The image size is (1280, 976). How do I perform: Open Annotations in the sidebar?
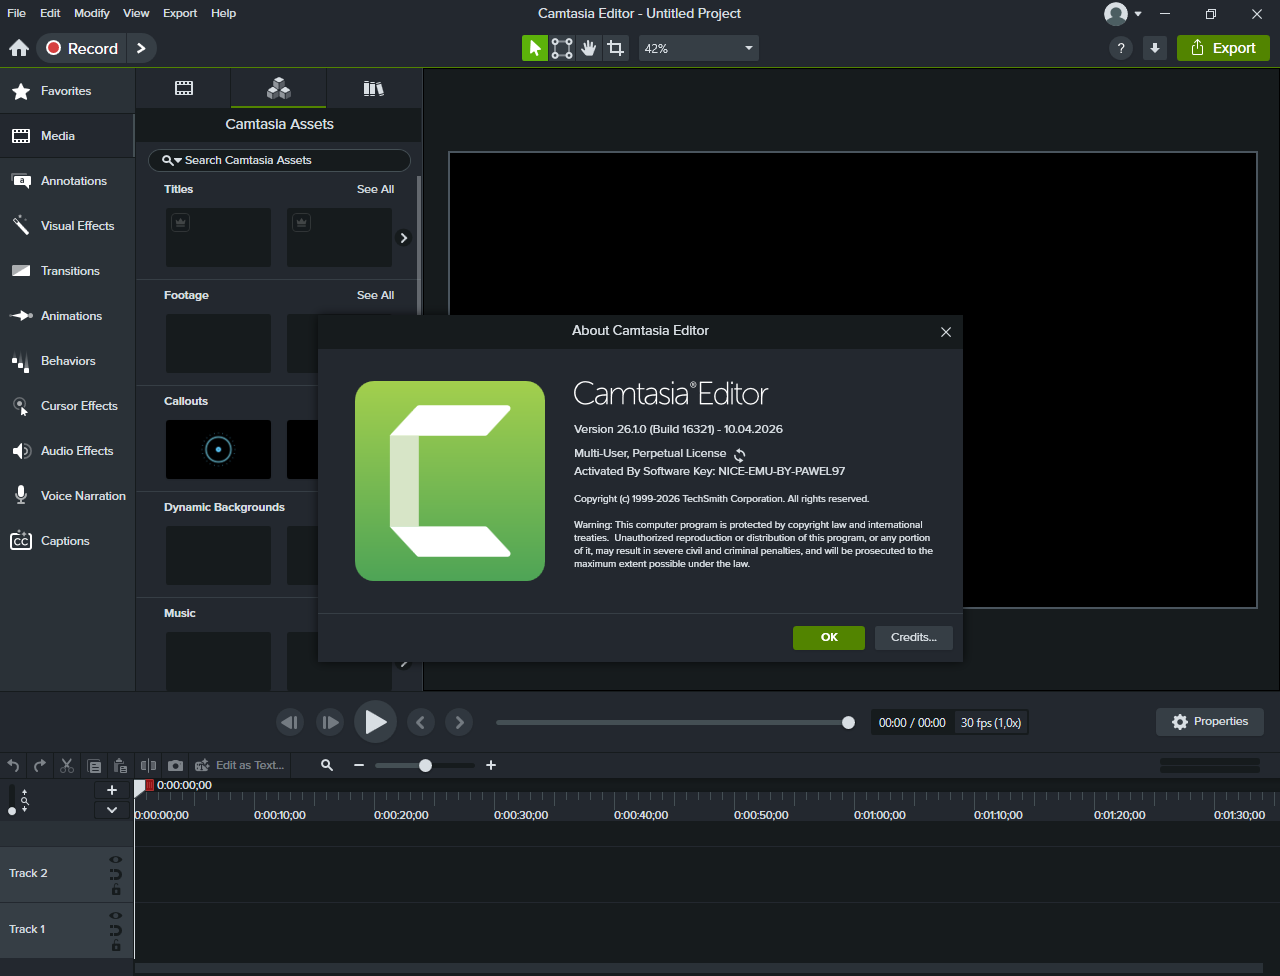(x=67, y=181)
